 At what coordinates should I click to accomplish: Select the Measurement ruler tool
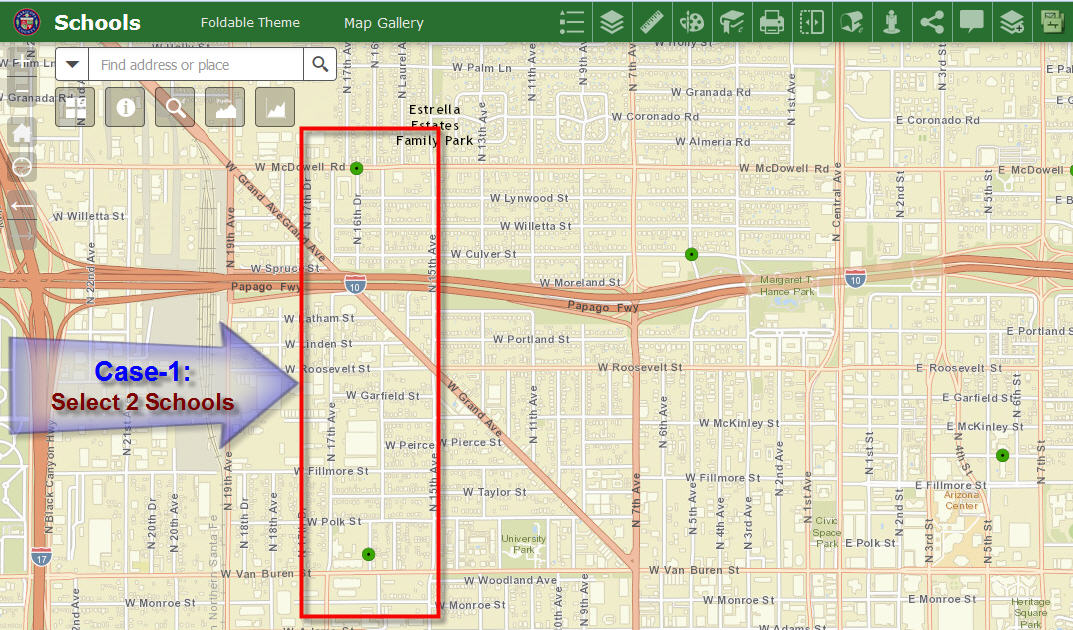(651, 22)
